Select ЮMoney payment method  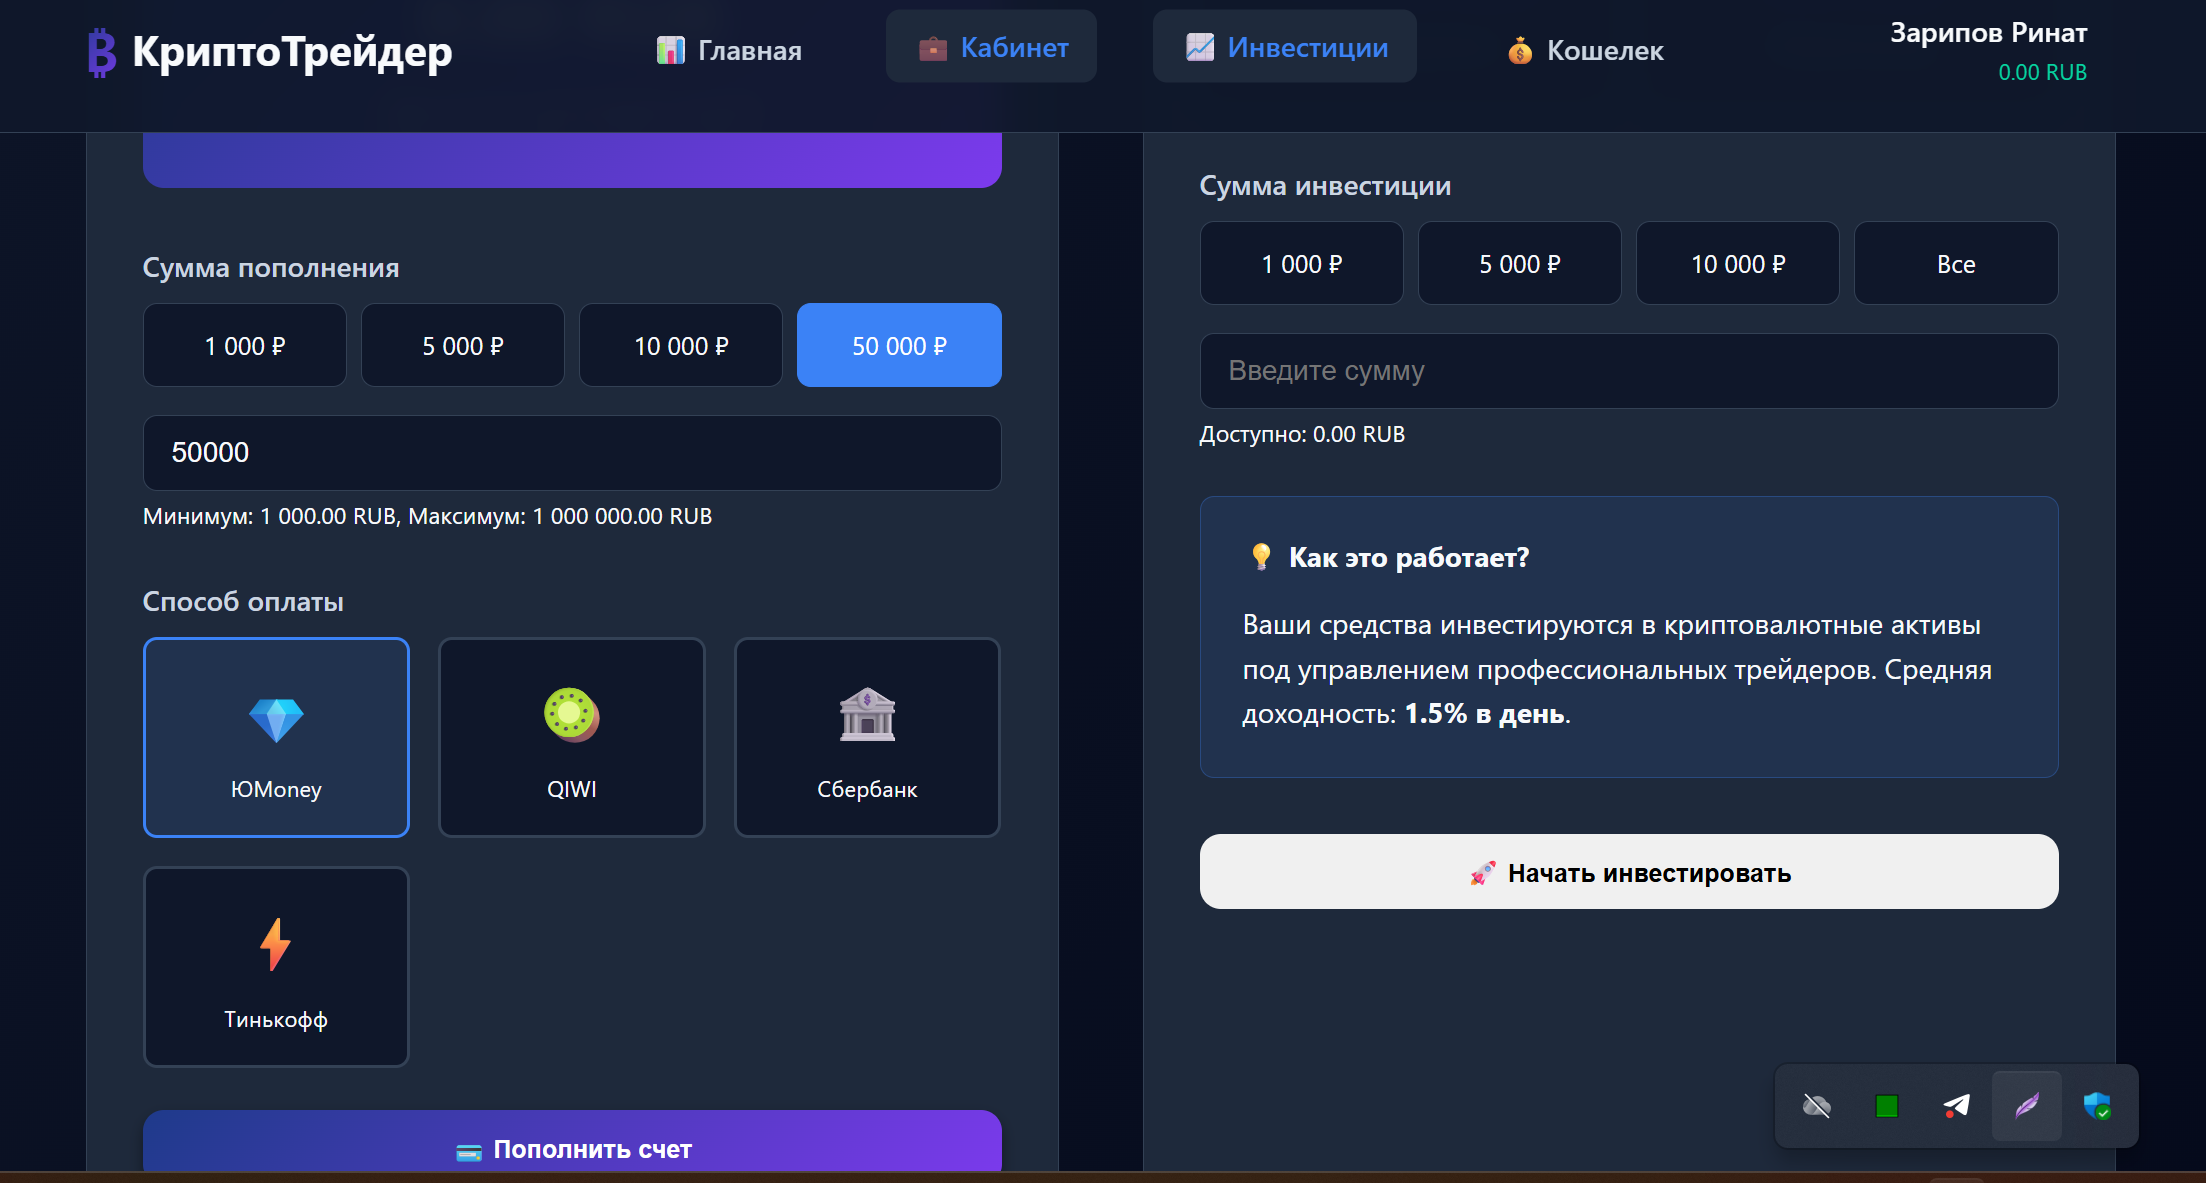[x=276, y=737]
